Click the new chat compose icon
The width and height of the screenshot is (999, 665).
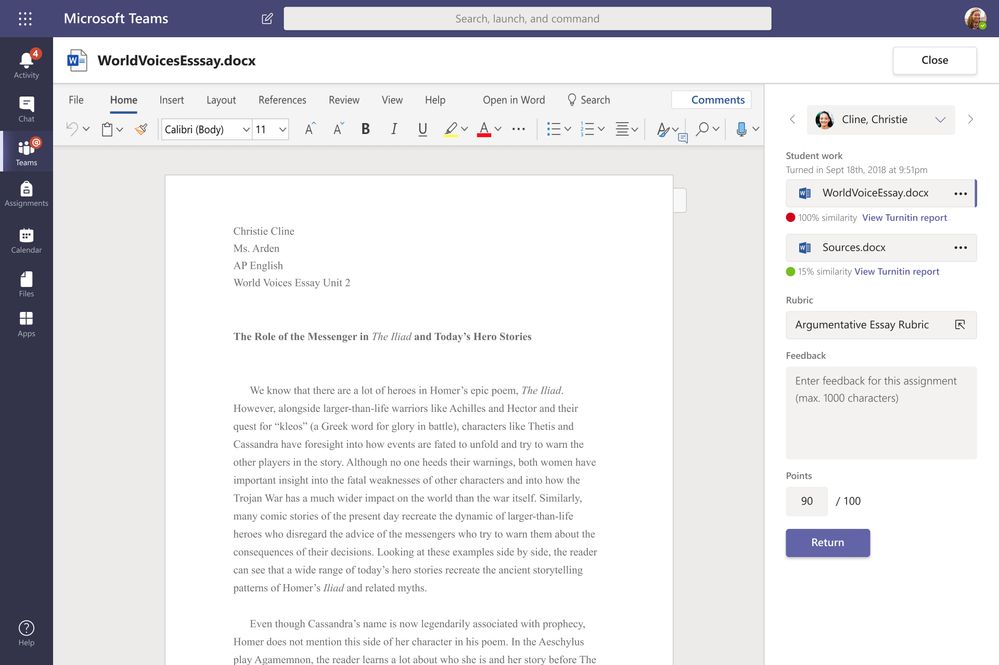(267, 18)
